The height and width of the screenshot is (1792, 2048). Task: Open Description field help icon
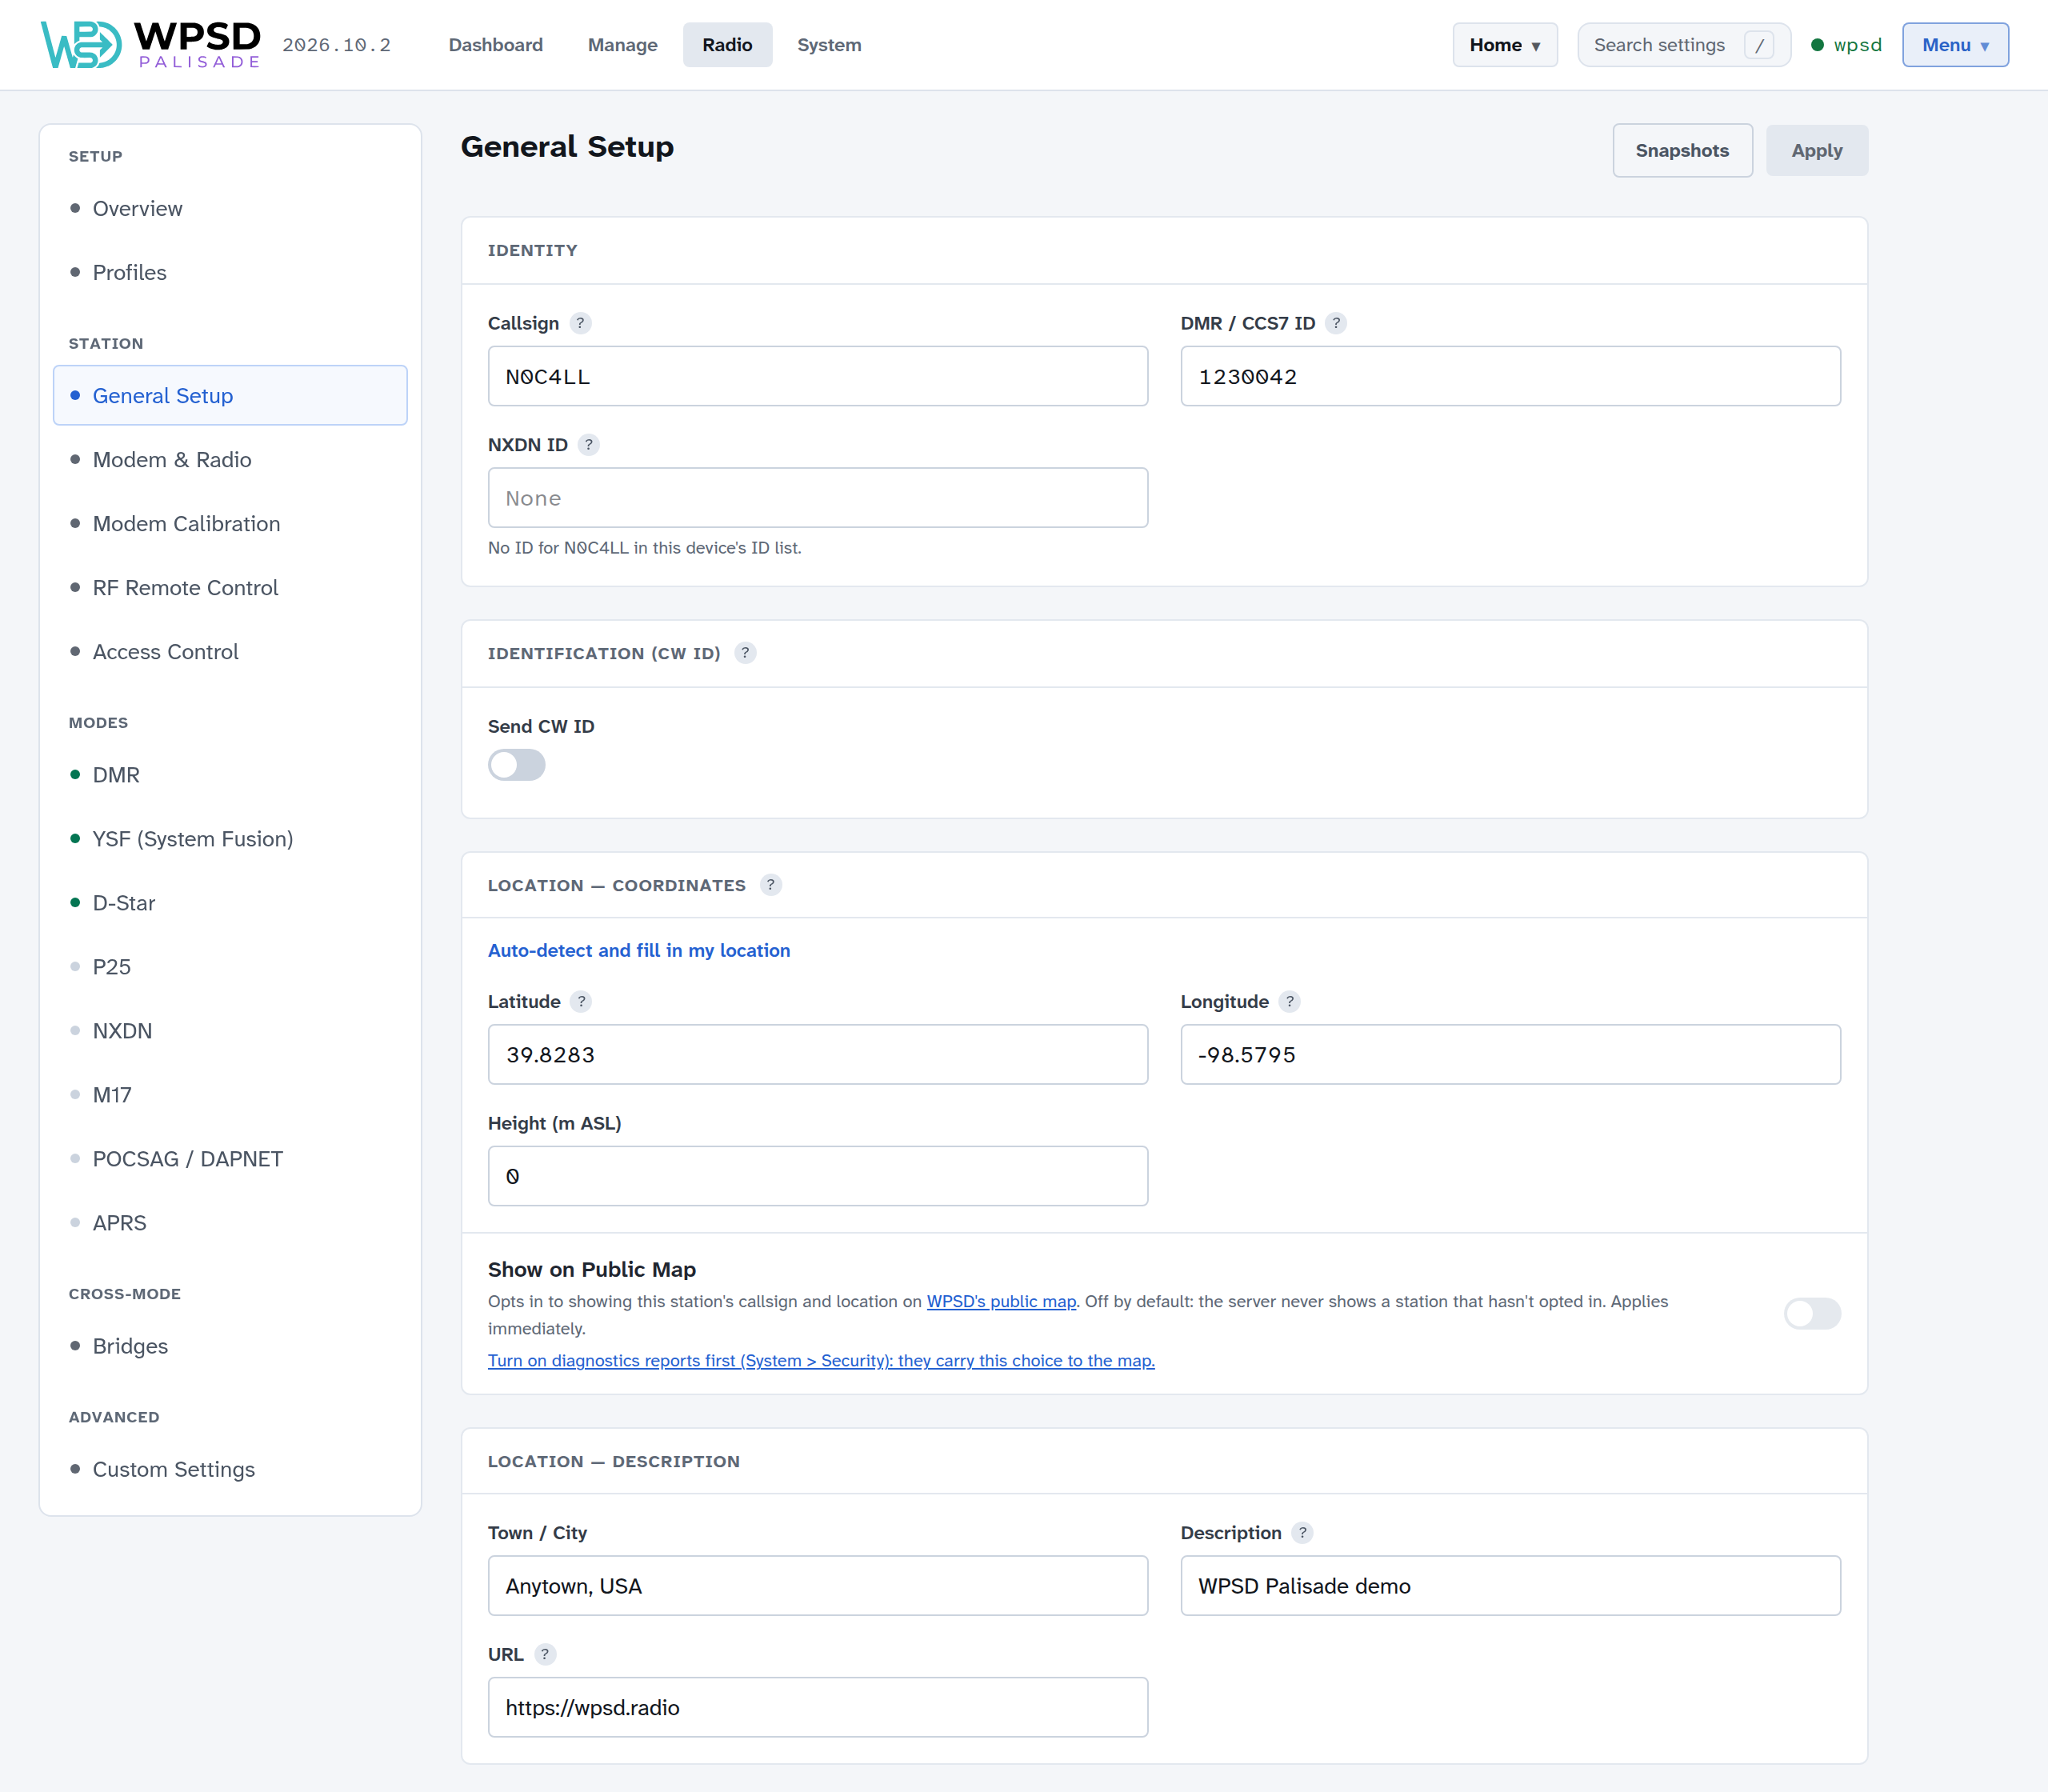click(x=1303, y=1532)
